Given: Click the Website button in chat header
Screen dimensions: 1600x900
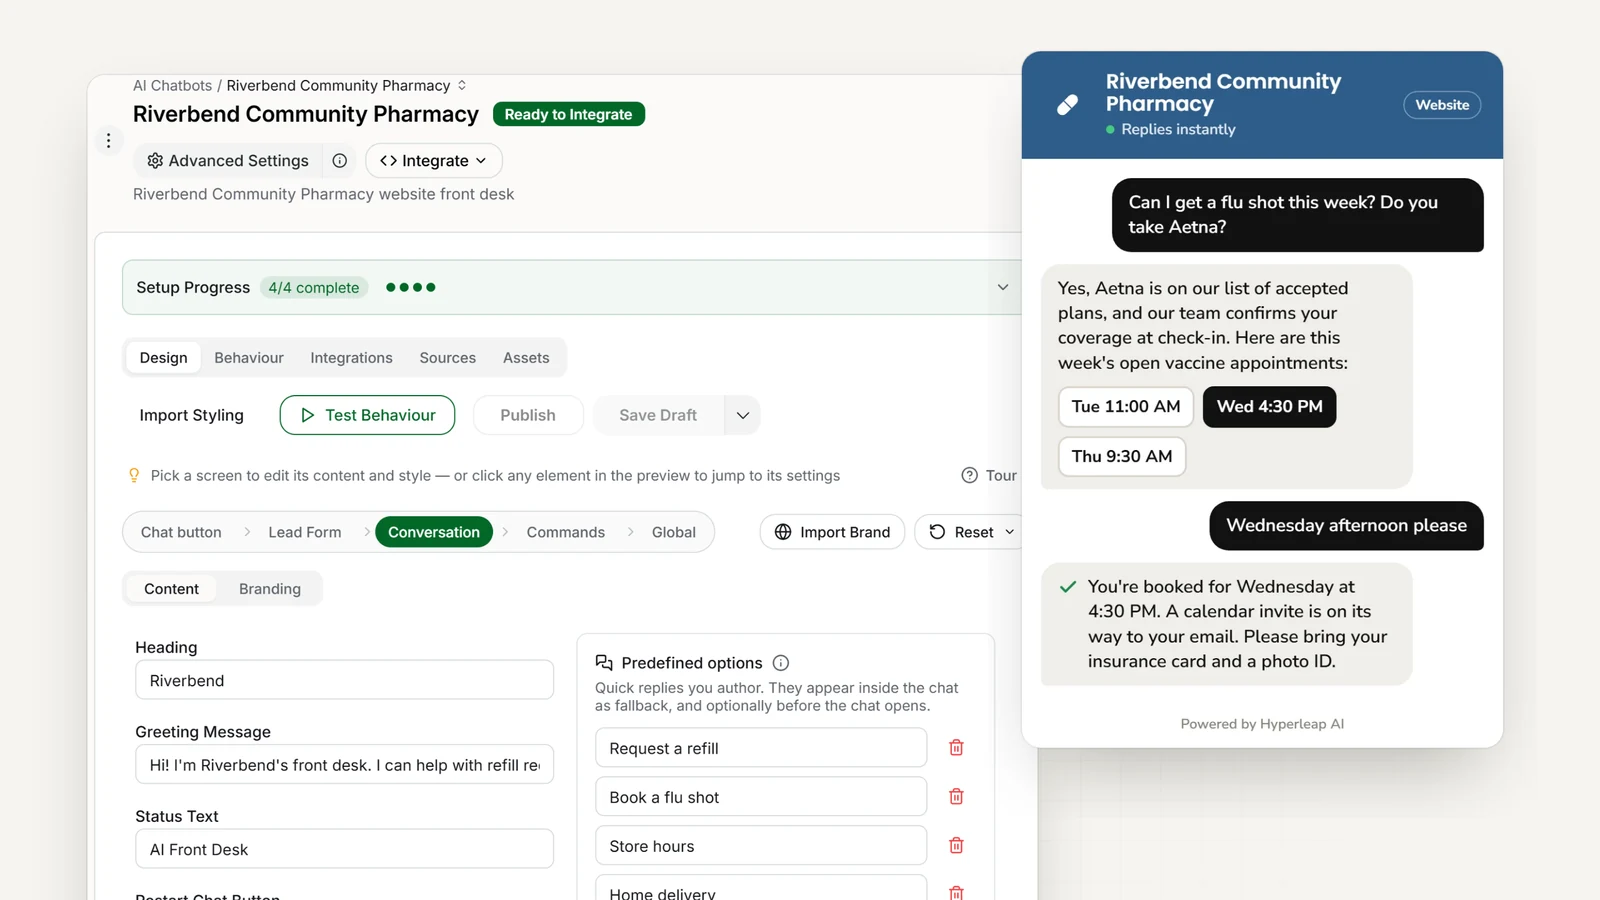Looking at the screenshot, I should click(1442, 105).
